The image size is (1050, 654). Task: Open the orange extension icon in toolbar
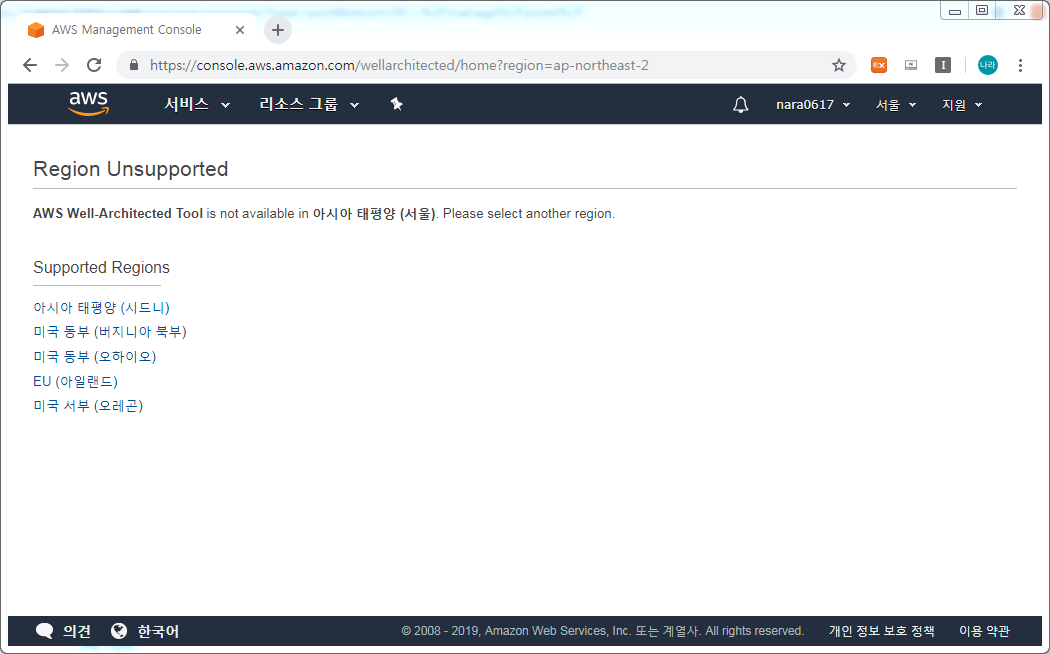point(879,65)
